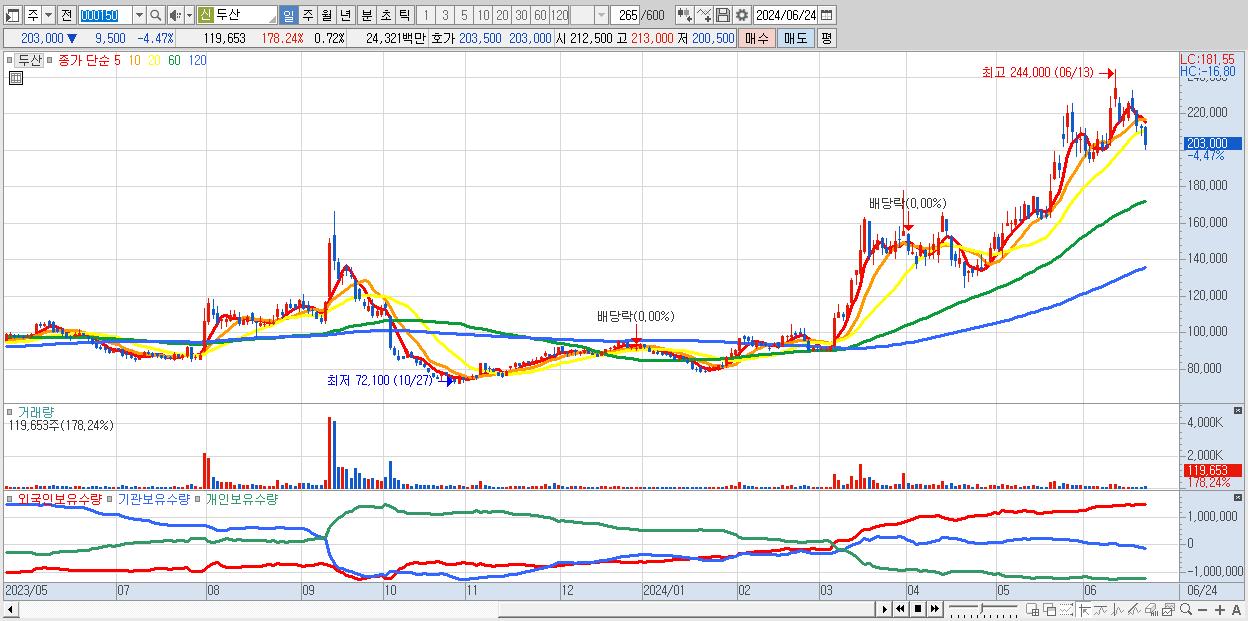The width and height of the screenshot is (1248, 621).
Task: Select the 분 minute chart period
Action: click(x=366, y=15)
